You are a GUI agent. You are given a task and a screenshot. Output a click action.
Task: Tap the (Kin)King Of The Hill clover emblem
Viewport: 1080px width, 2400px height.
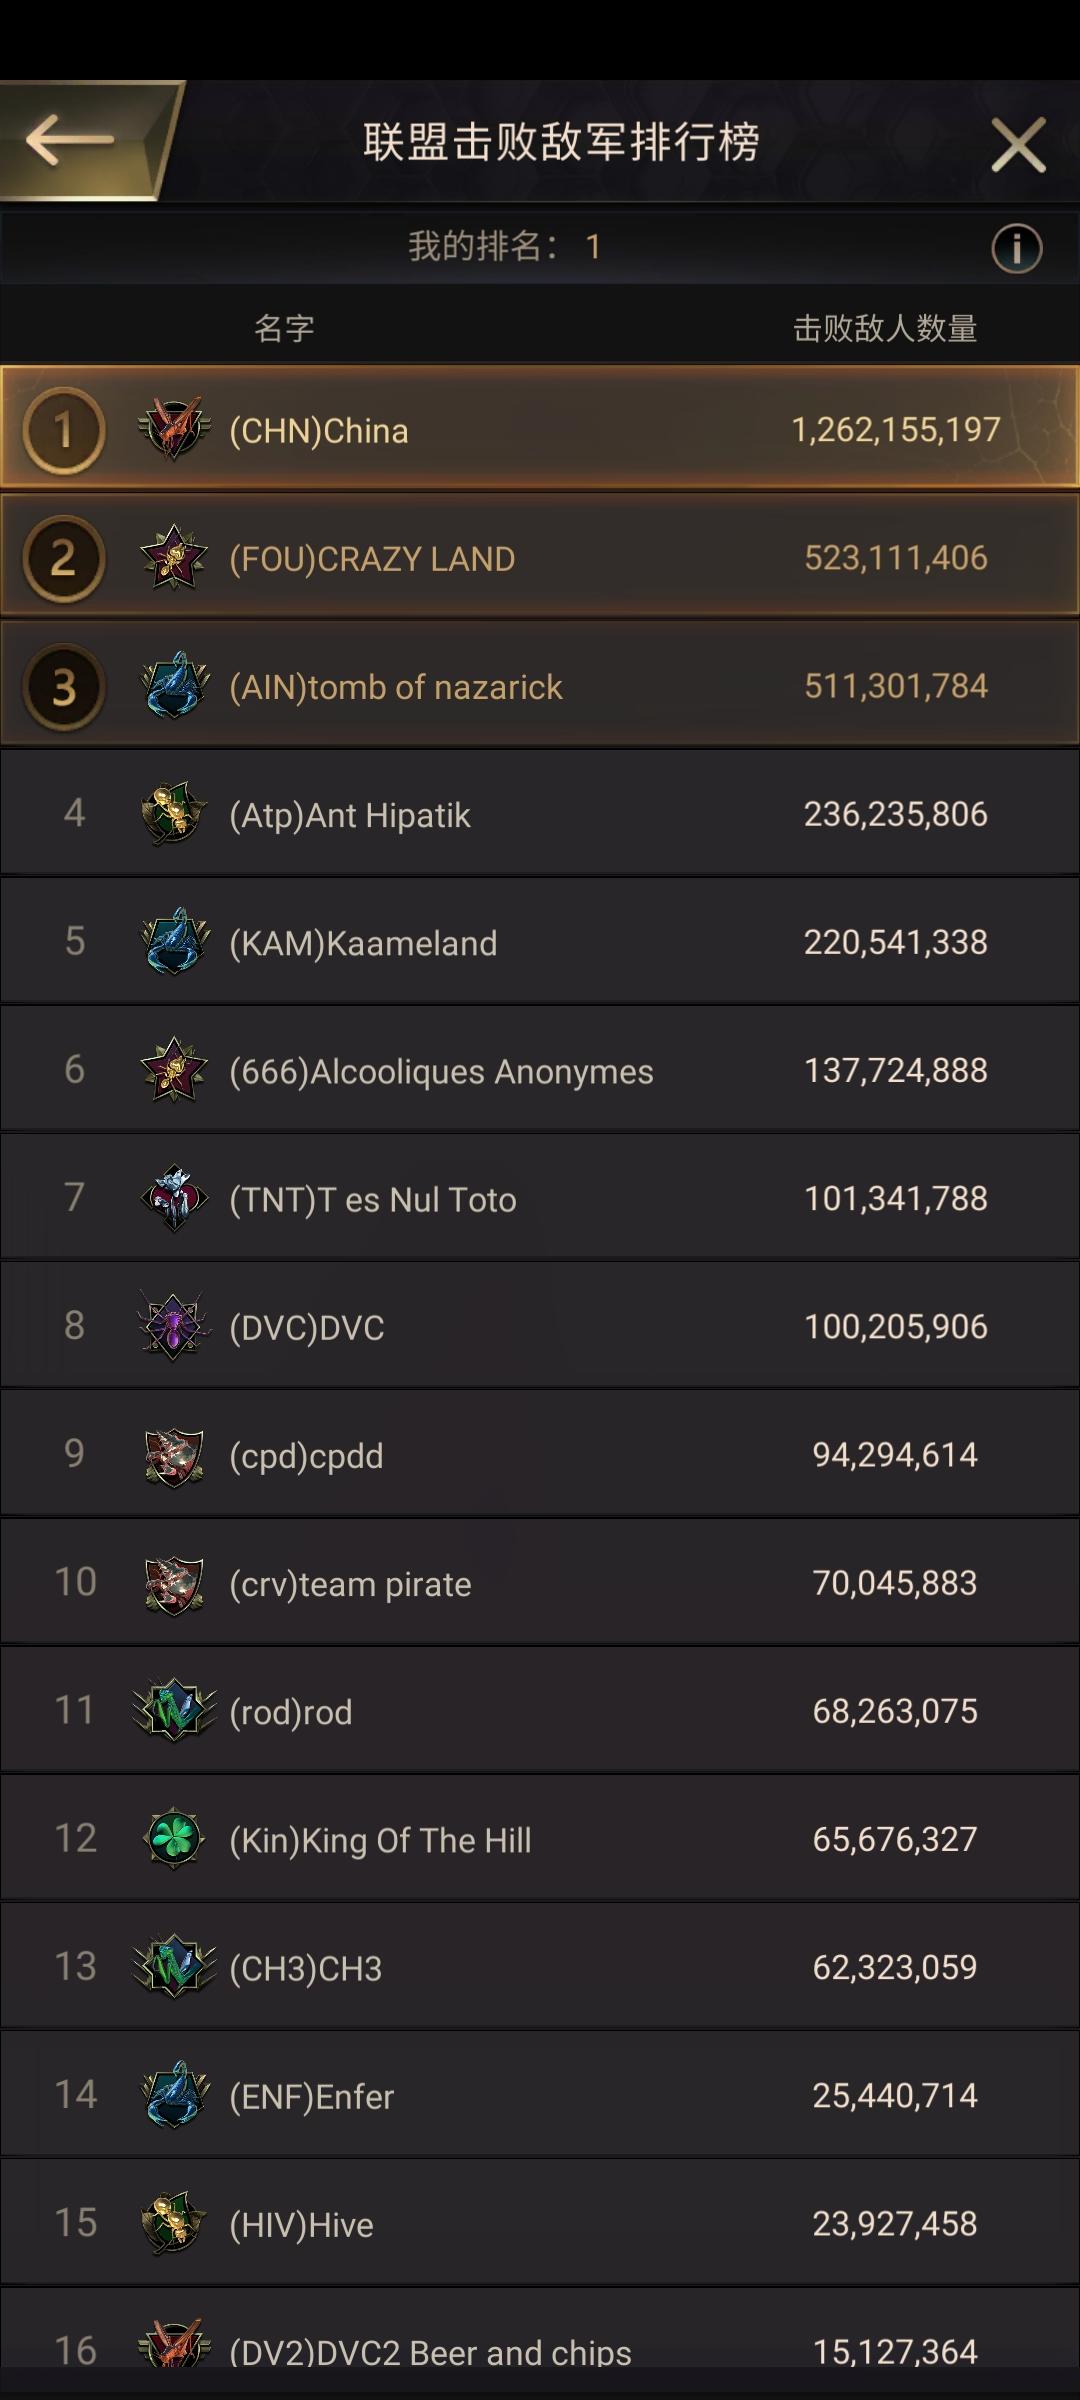pos(174,1838)
